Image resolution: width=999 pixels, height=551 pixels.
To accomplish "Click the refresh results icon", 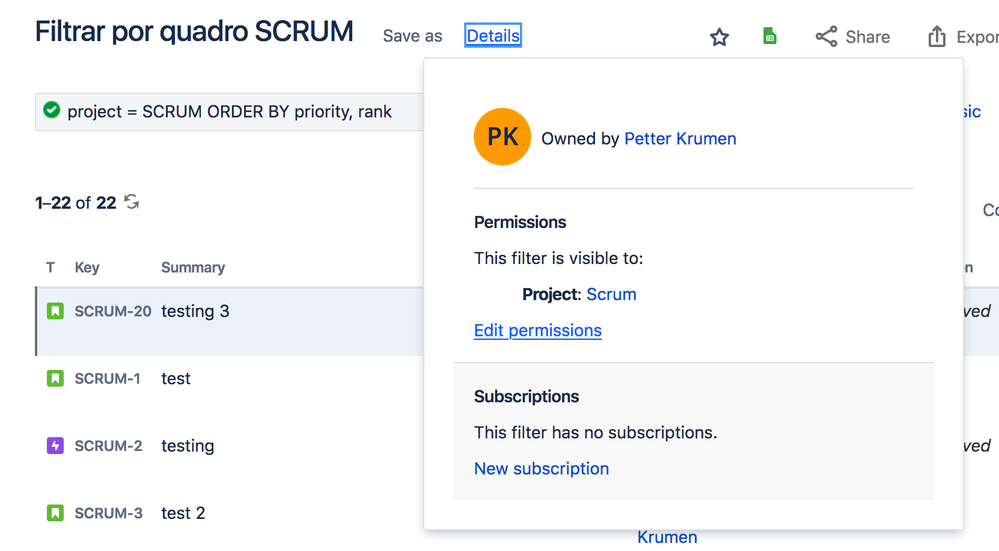I will [132, 202].
